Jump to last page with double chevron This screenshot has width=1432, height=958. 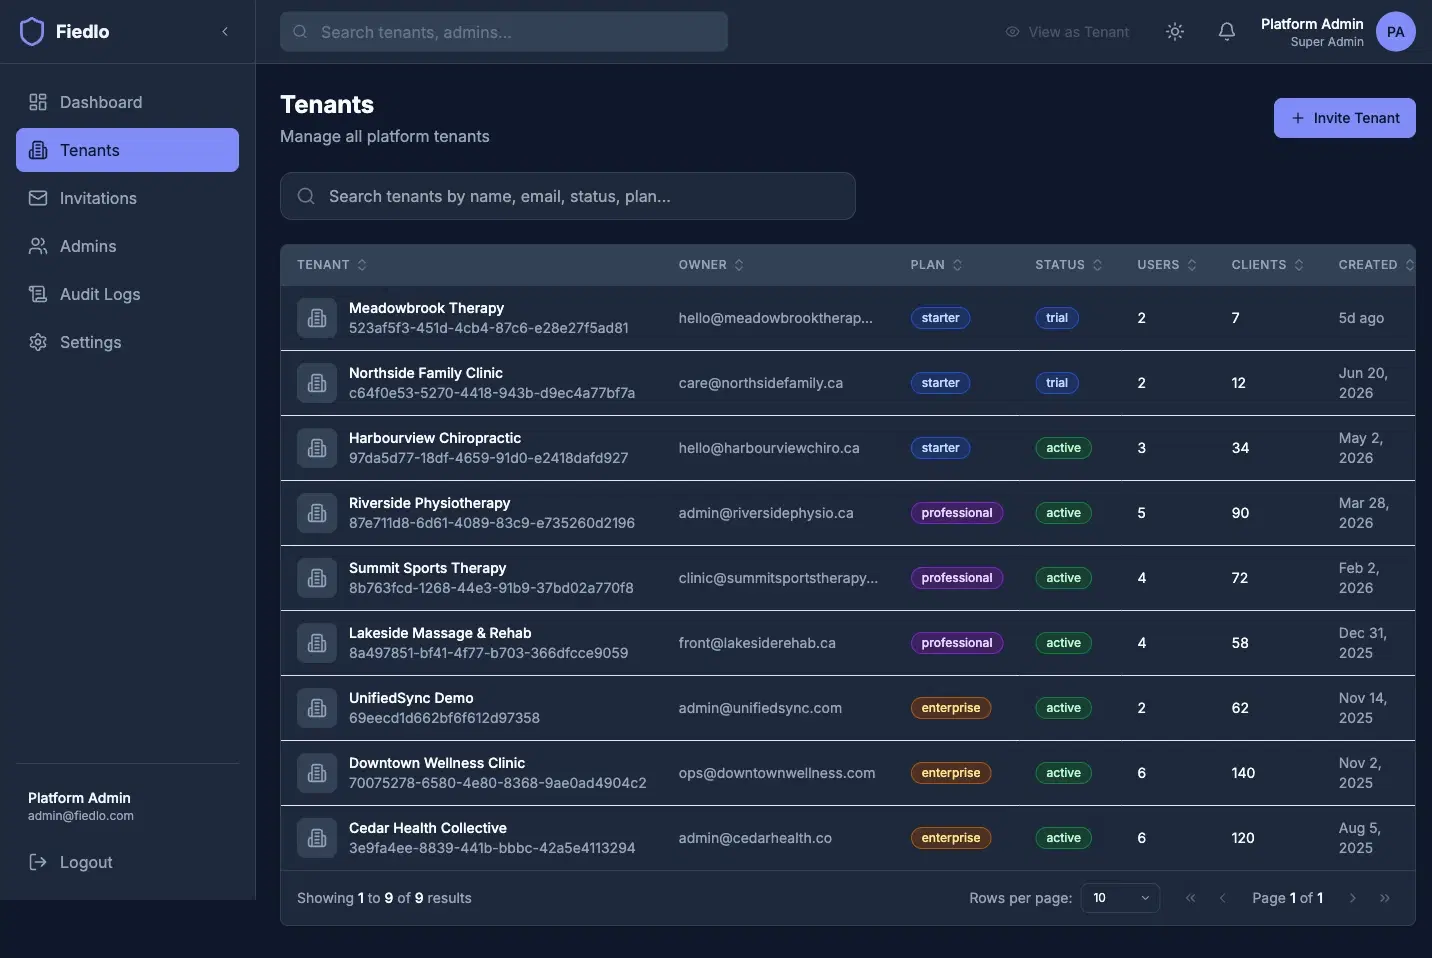pyautogui.click(x=1384, y=898)
